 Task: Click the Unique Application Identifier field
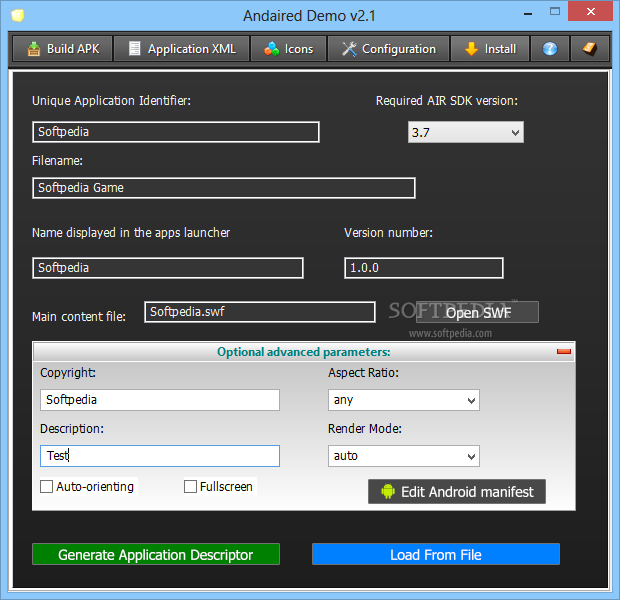coord(176,132)
